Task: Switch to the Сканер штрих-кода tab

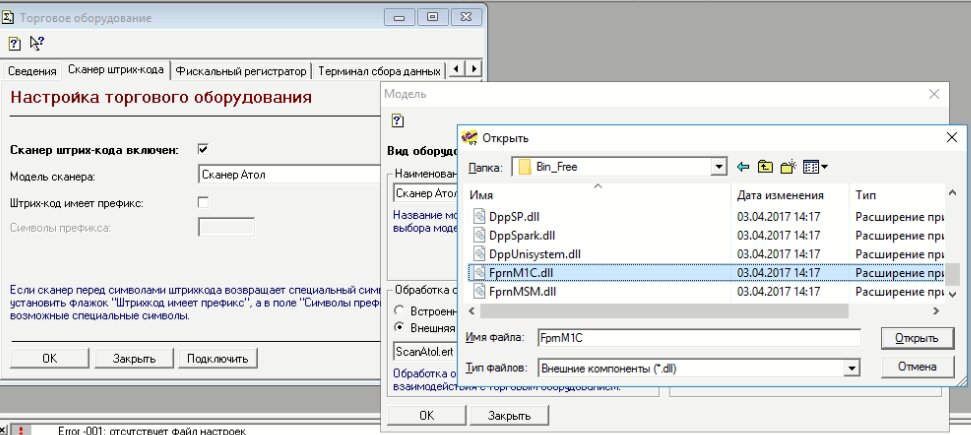Action: (x=116, y=69)
